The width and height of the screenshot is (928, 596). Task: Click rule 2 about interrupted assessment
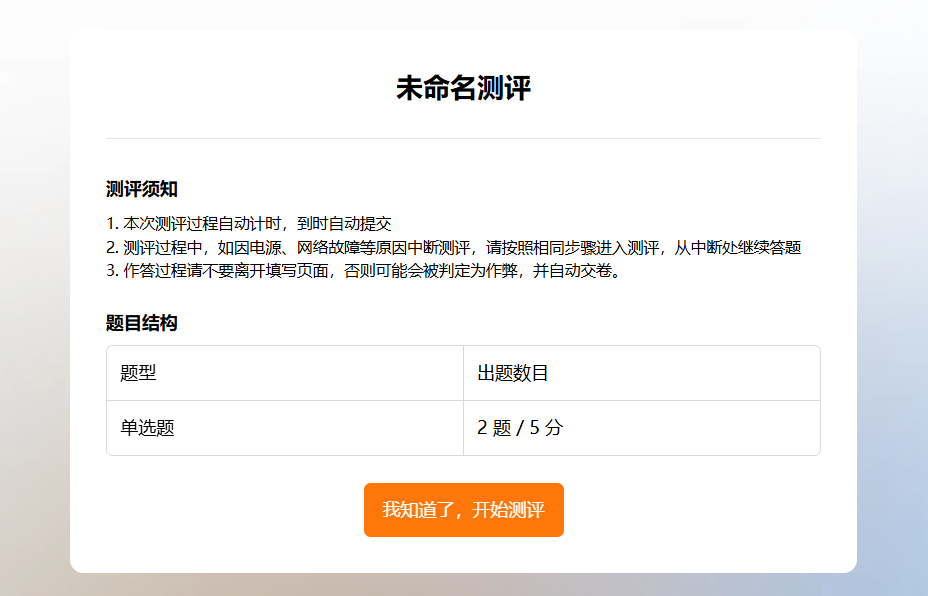(453, 247)
